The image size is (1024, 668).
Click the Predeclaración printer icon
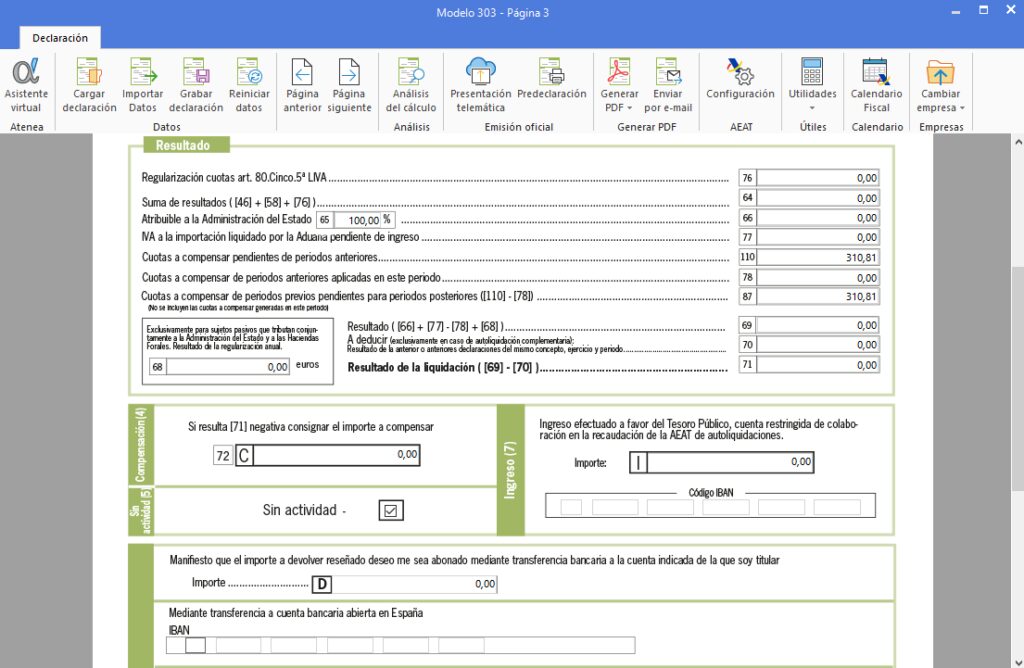click(551, 71)
